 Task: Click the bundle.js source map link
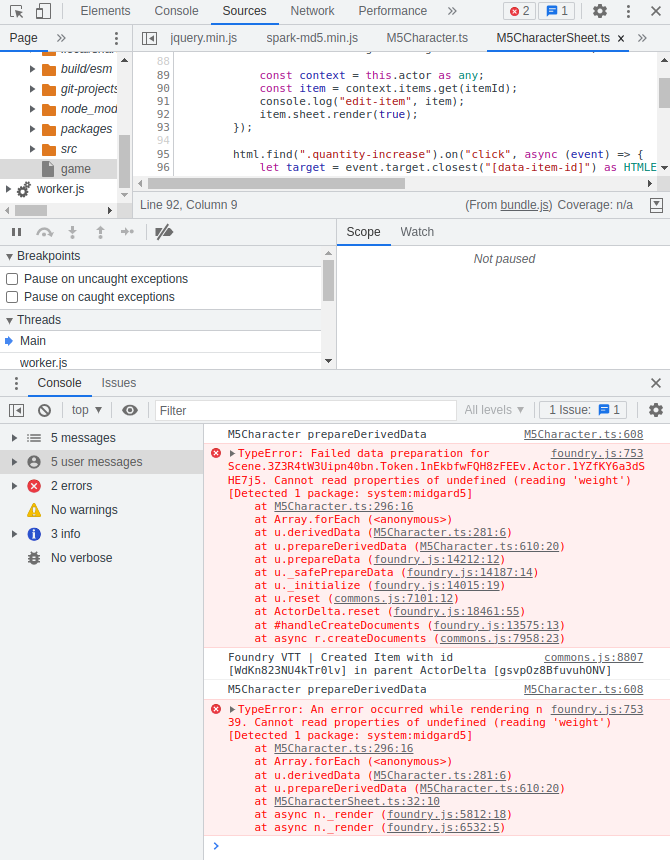coord(526,205)
